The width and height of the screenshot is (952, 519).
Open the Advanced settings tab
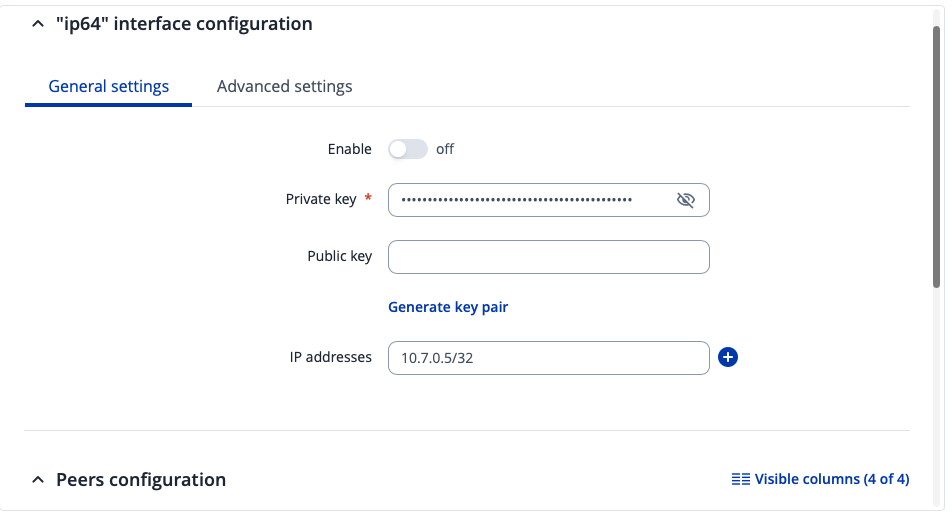point(284,87)
